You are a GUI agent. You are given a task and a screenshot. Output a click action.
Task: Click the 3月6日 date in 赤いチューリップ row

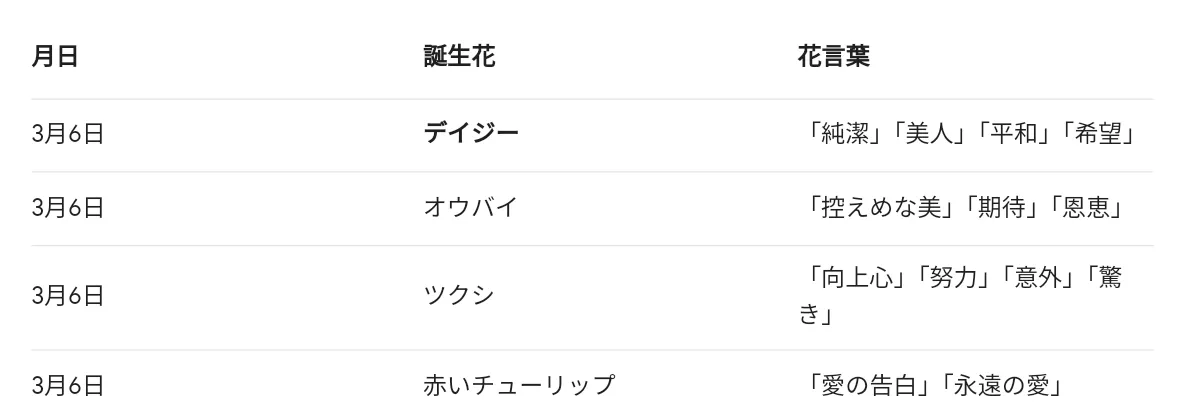click(68, 384)
